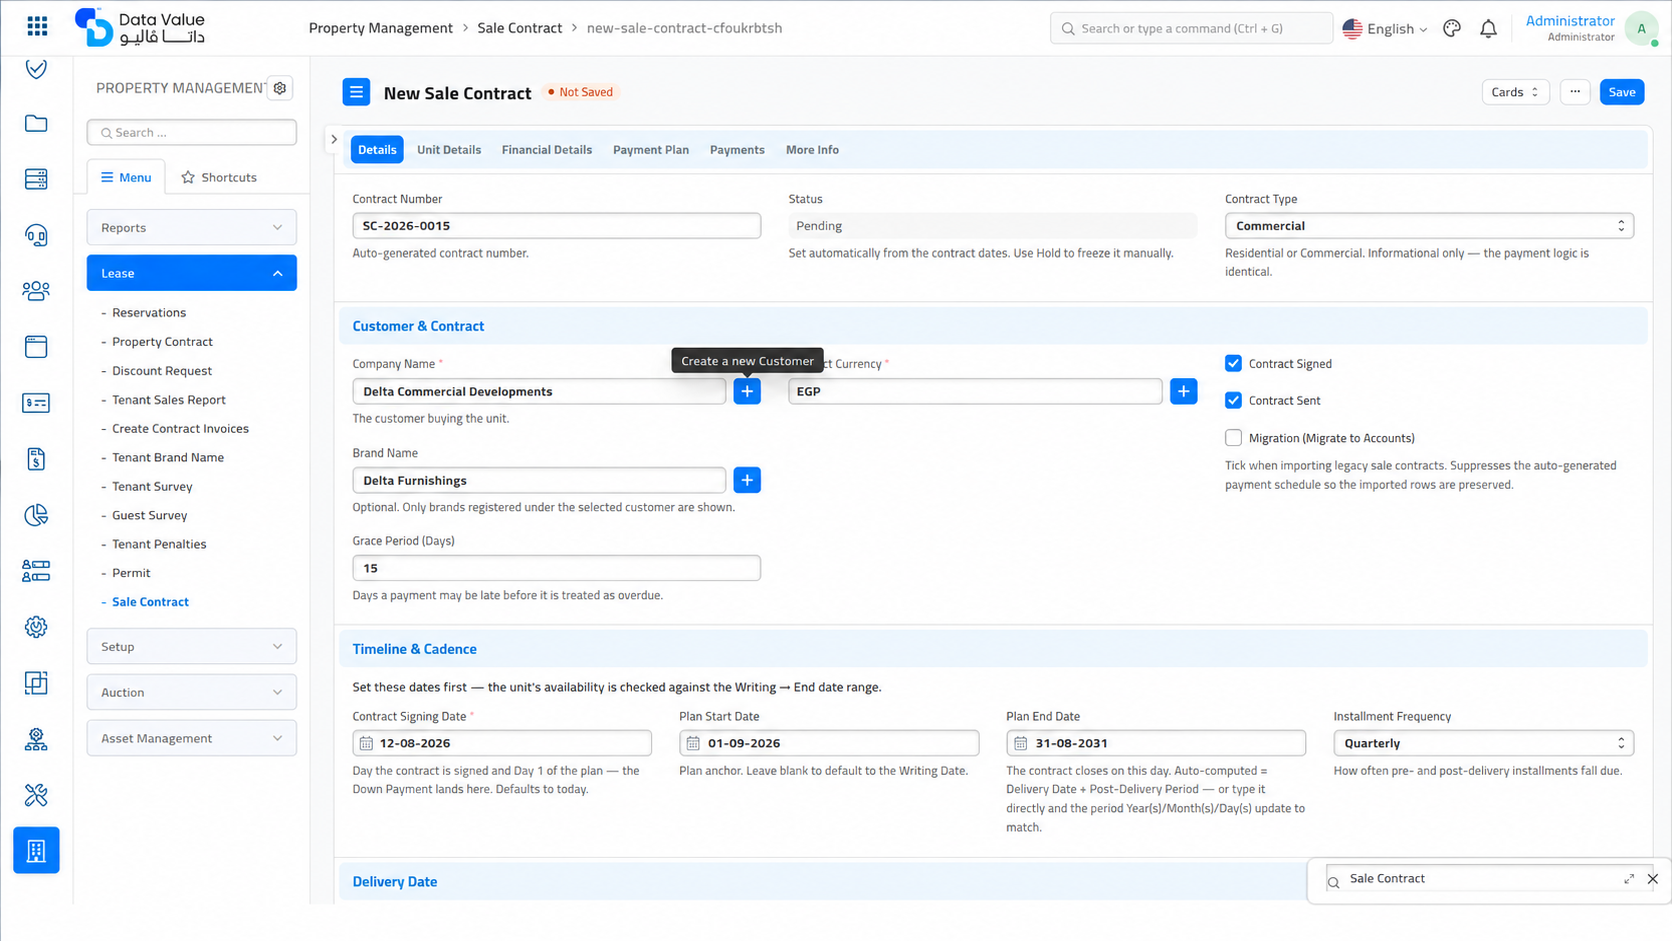Open the dollar invoice module in sidebar

(x=36, y=459)
